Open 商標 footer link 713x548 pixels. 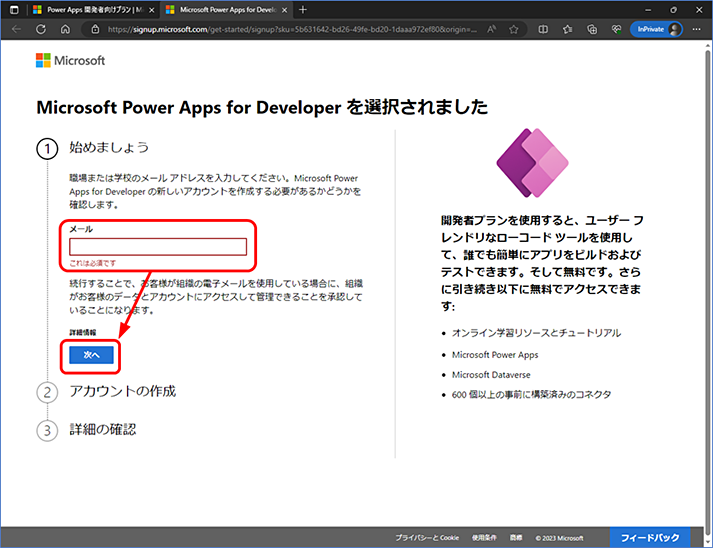516,538
